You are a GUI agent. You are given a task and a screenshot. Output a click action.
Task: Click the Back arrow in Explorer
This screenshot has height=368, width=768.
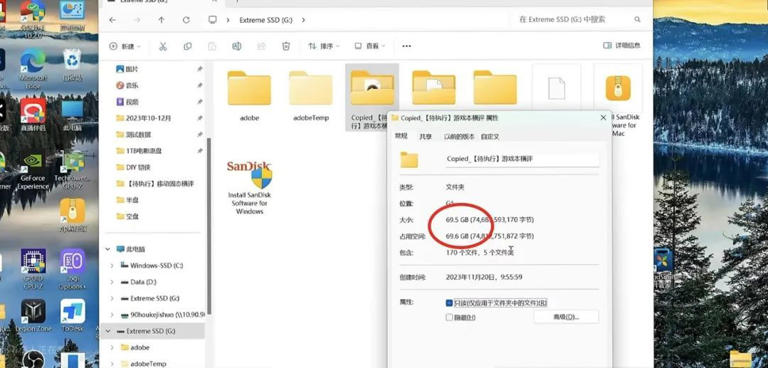(x=113, y=20)
